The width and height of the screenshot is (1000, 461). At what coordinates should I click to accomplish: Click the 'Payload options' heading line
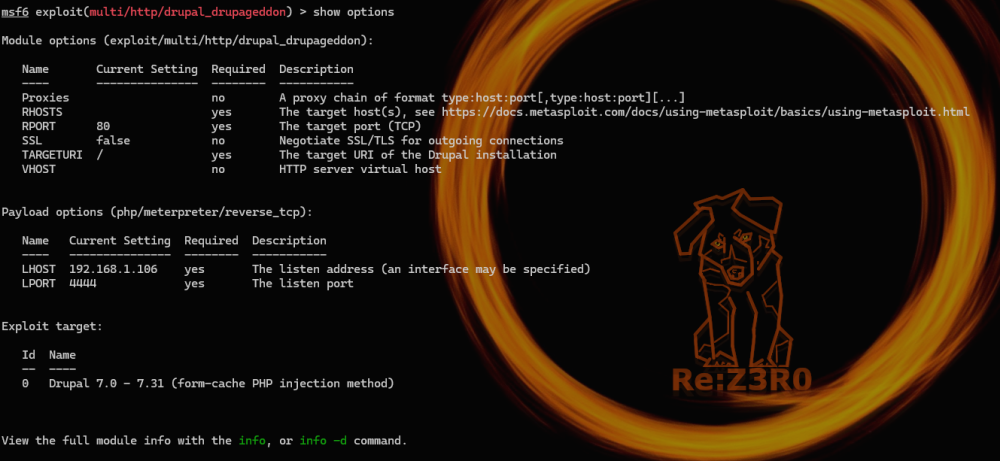[157, 212]
